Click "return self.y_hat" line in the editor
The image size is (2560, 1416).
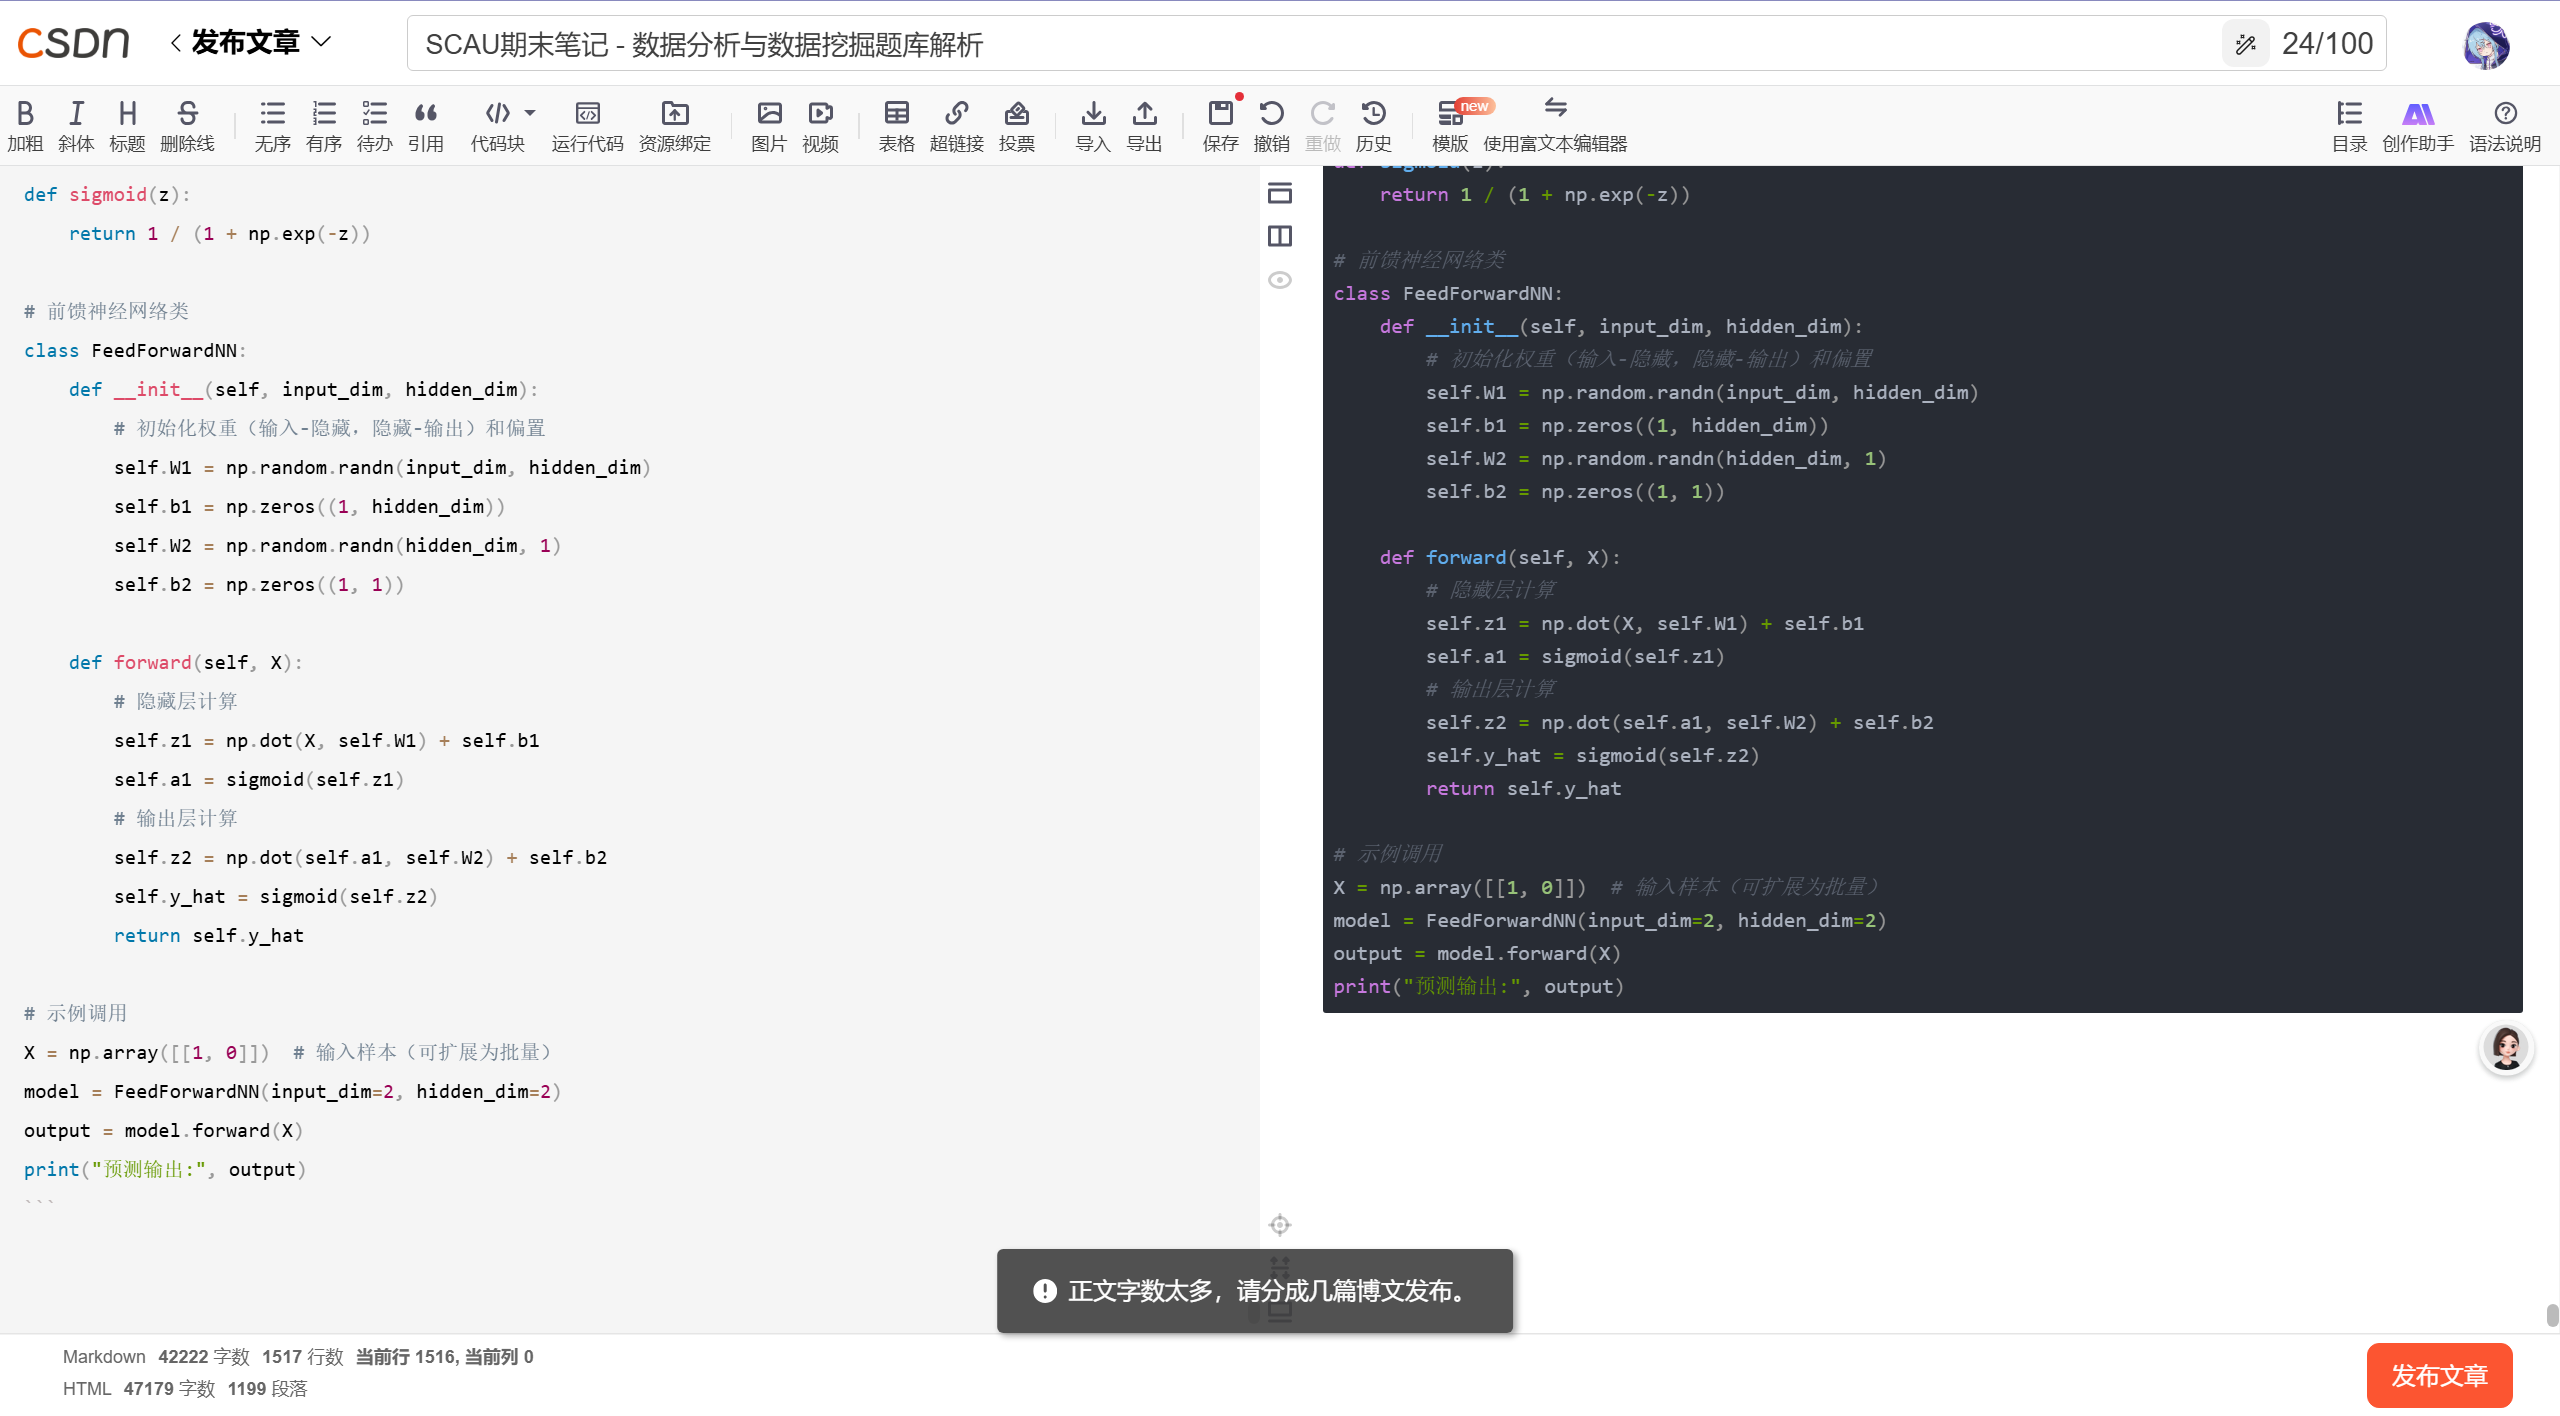pyautogui.click(x=208, y=936)
